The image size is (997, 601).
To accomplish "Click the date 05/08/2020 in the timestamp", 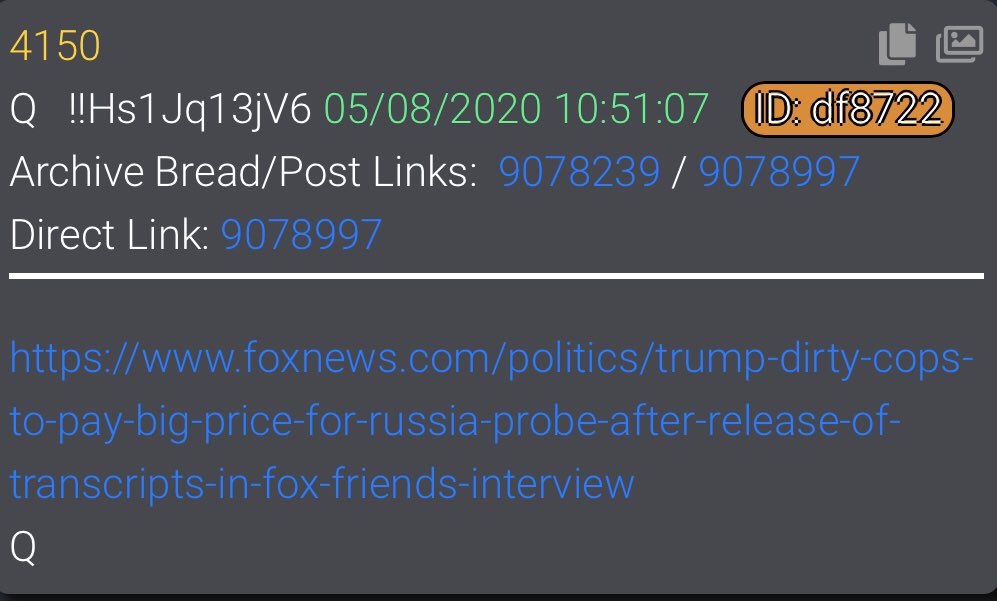I will coord(433,109).
